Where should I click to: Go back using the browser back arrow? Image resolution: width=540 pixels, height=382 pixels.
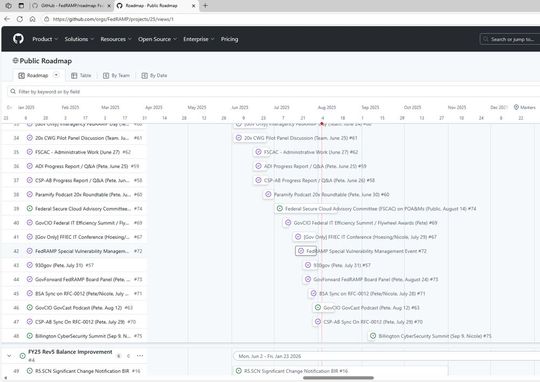(7, 19)
